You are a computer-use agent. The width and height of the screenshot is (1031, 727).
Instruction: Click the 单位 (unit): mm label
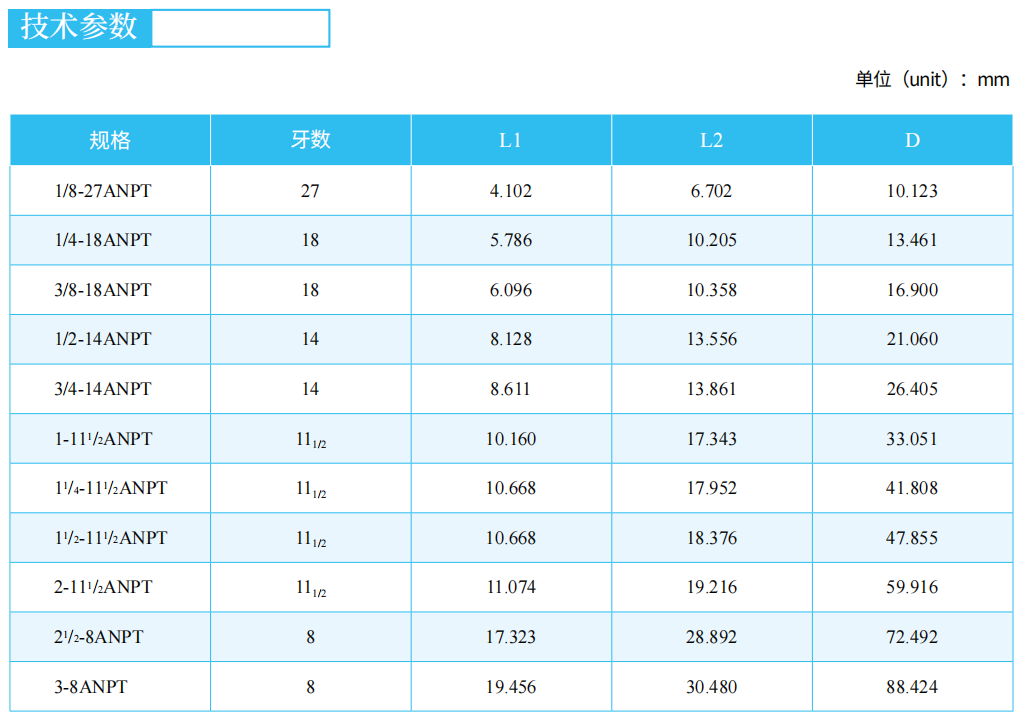tap(932, 80)
